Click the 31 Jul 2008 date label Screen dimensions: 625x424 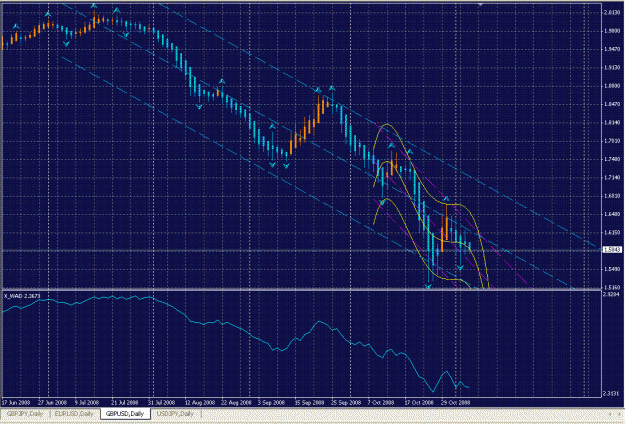click(x=161, y=402)
